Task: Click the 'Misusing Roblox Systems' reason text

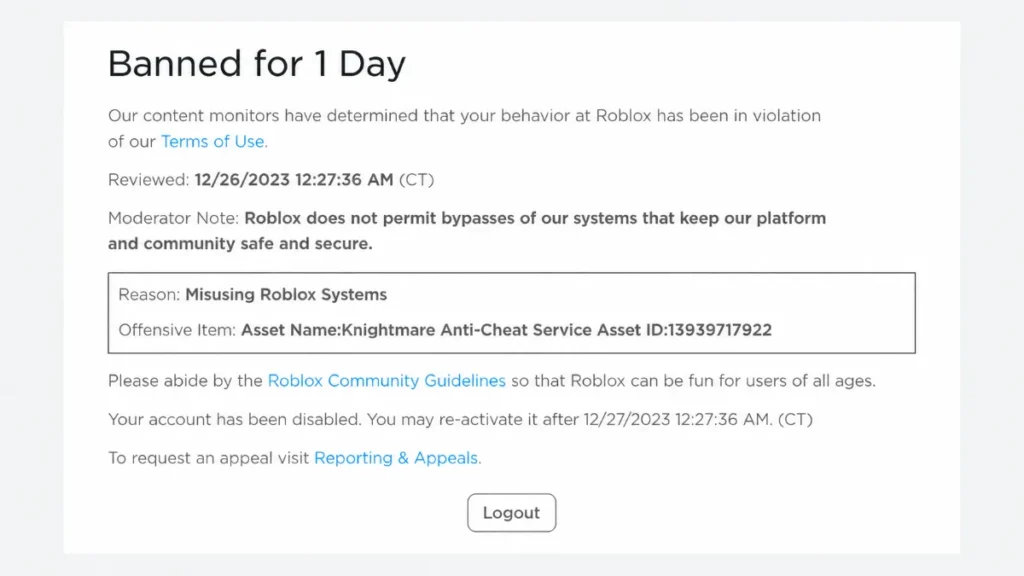Action: point(286,295)
